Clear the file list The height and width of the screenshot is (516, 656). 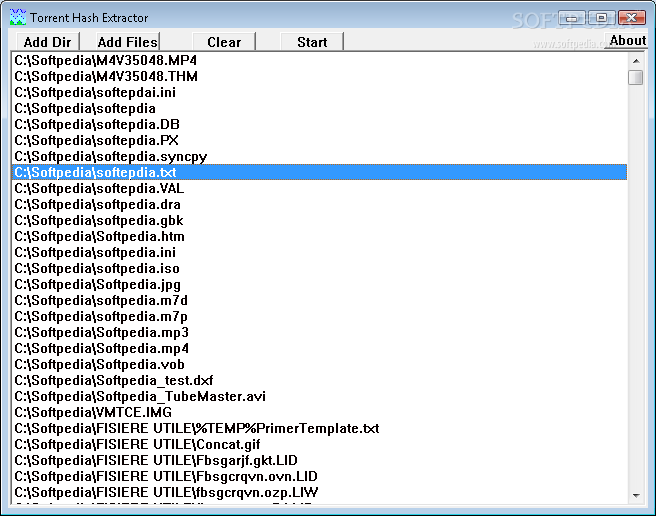[x=224, y=42]
